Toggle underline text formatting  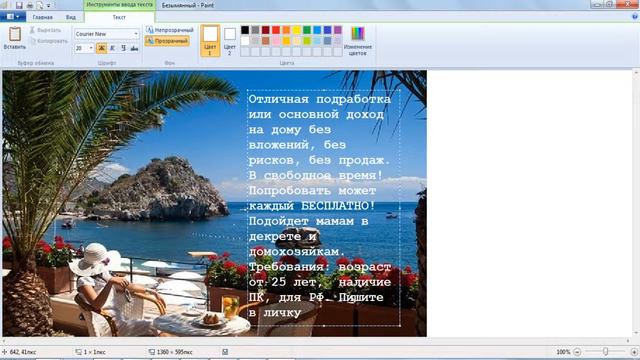(123, 48)
